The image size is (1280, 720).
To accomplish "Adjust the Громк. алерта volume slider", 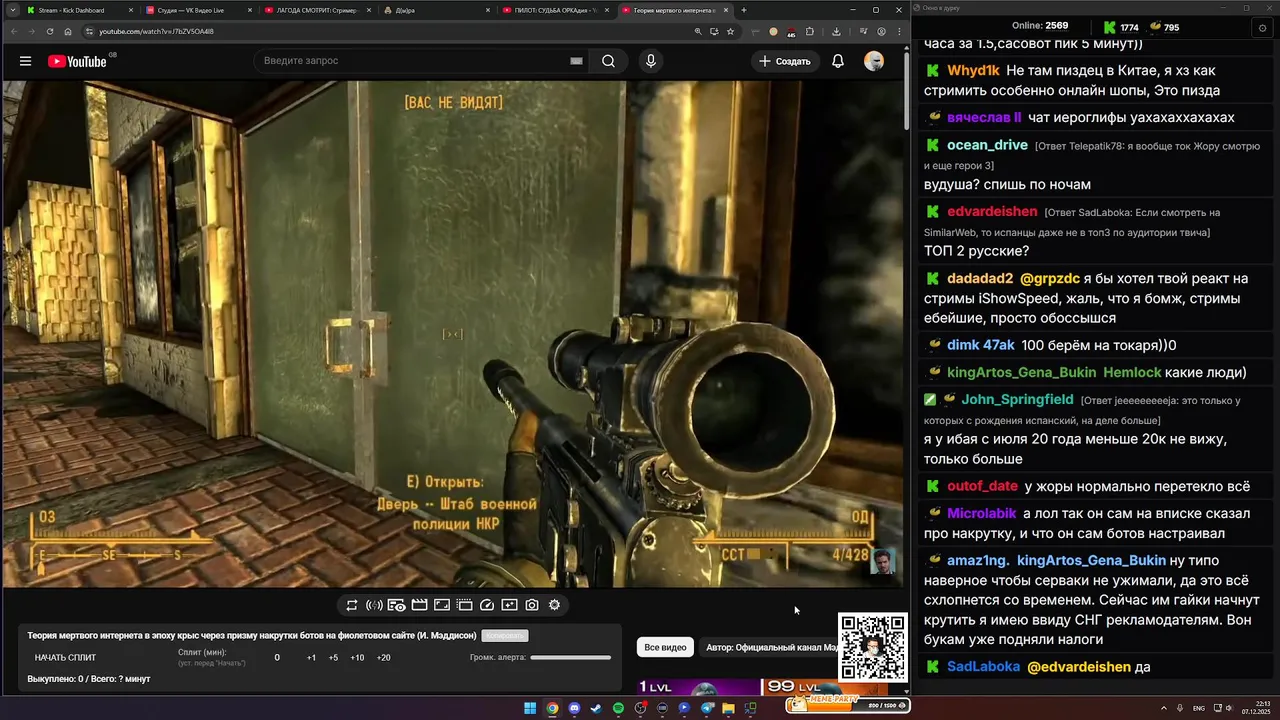I will pyautogui.click(x=570, y=658).
